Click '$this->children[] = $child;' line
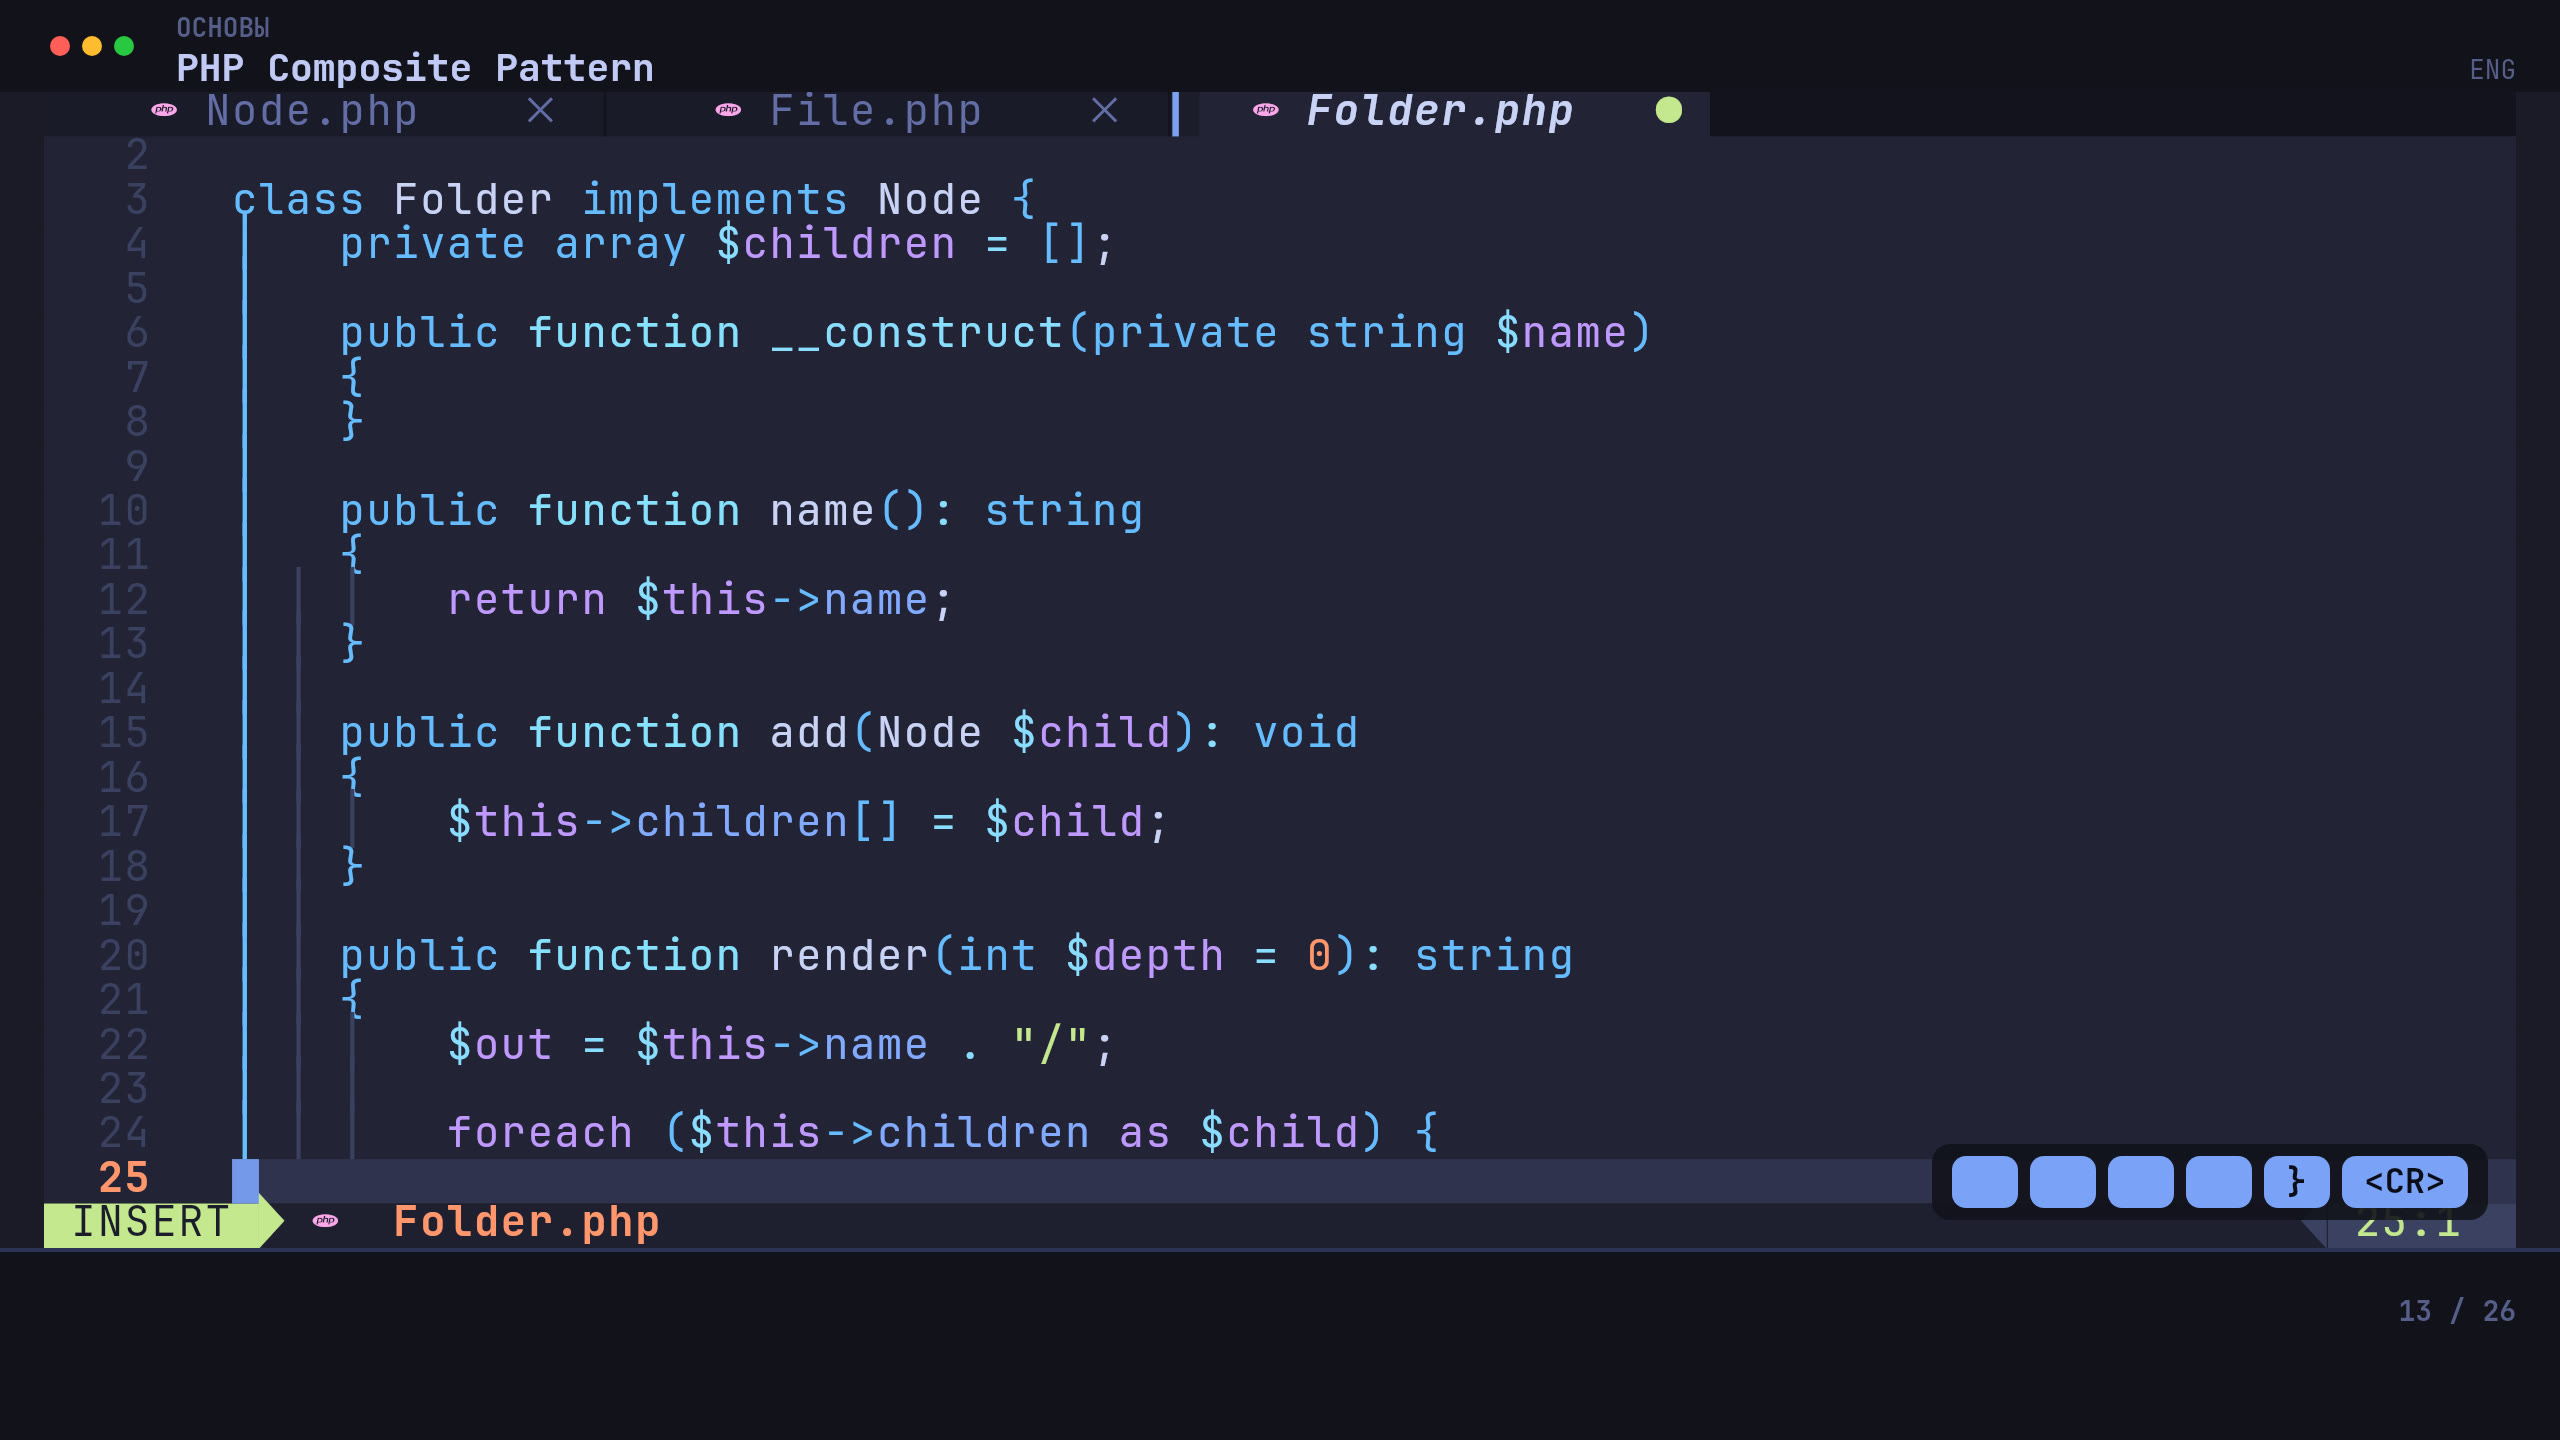This screenshot has height=1440, width=2560. pyautogui.click(x=808, y=822)
